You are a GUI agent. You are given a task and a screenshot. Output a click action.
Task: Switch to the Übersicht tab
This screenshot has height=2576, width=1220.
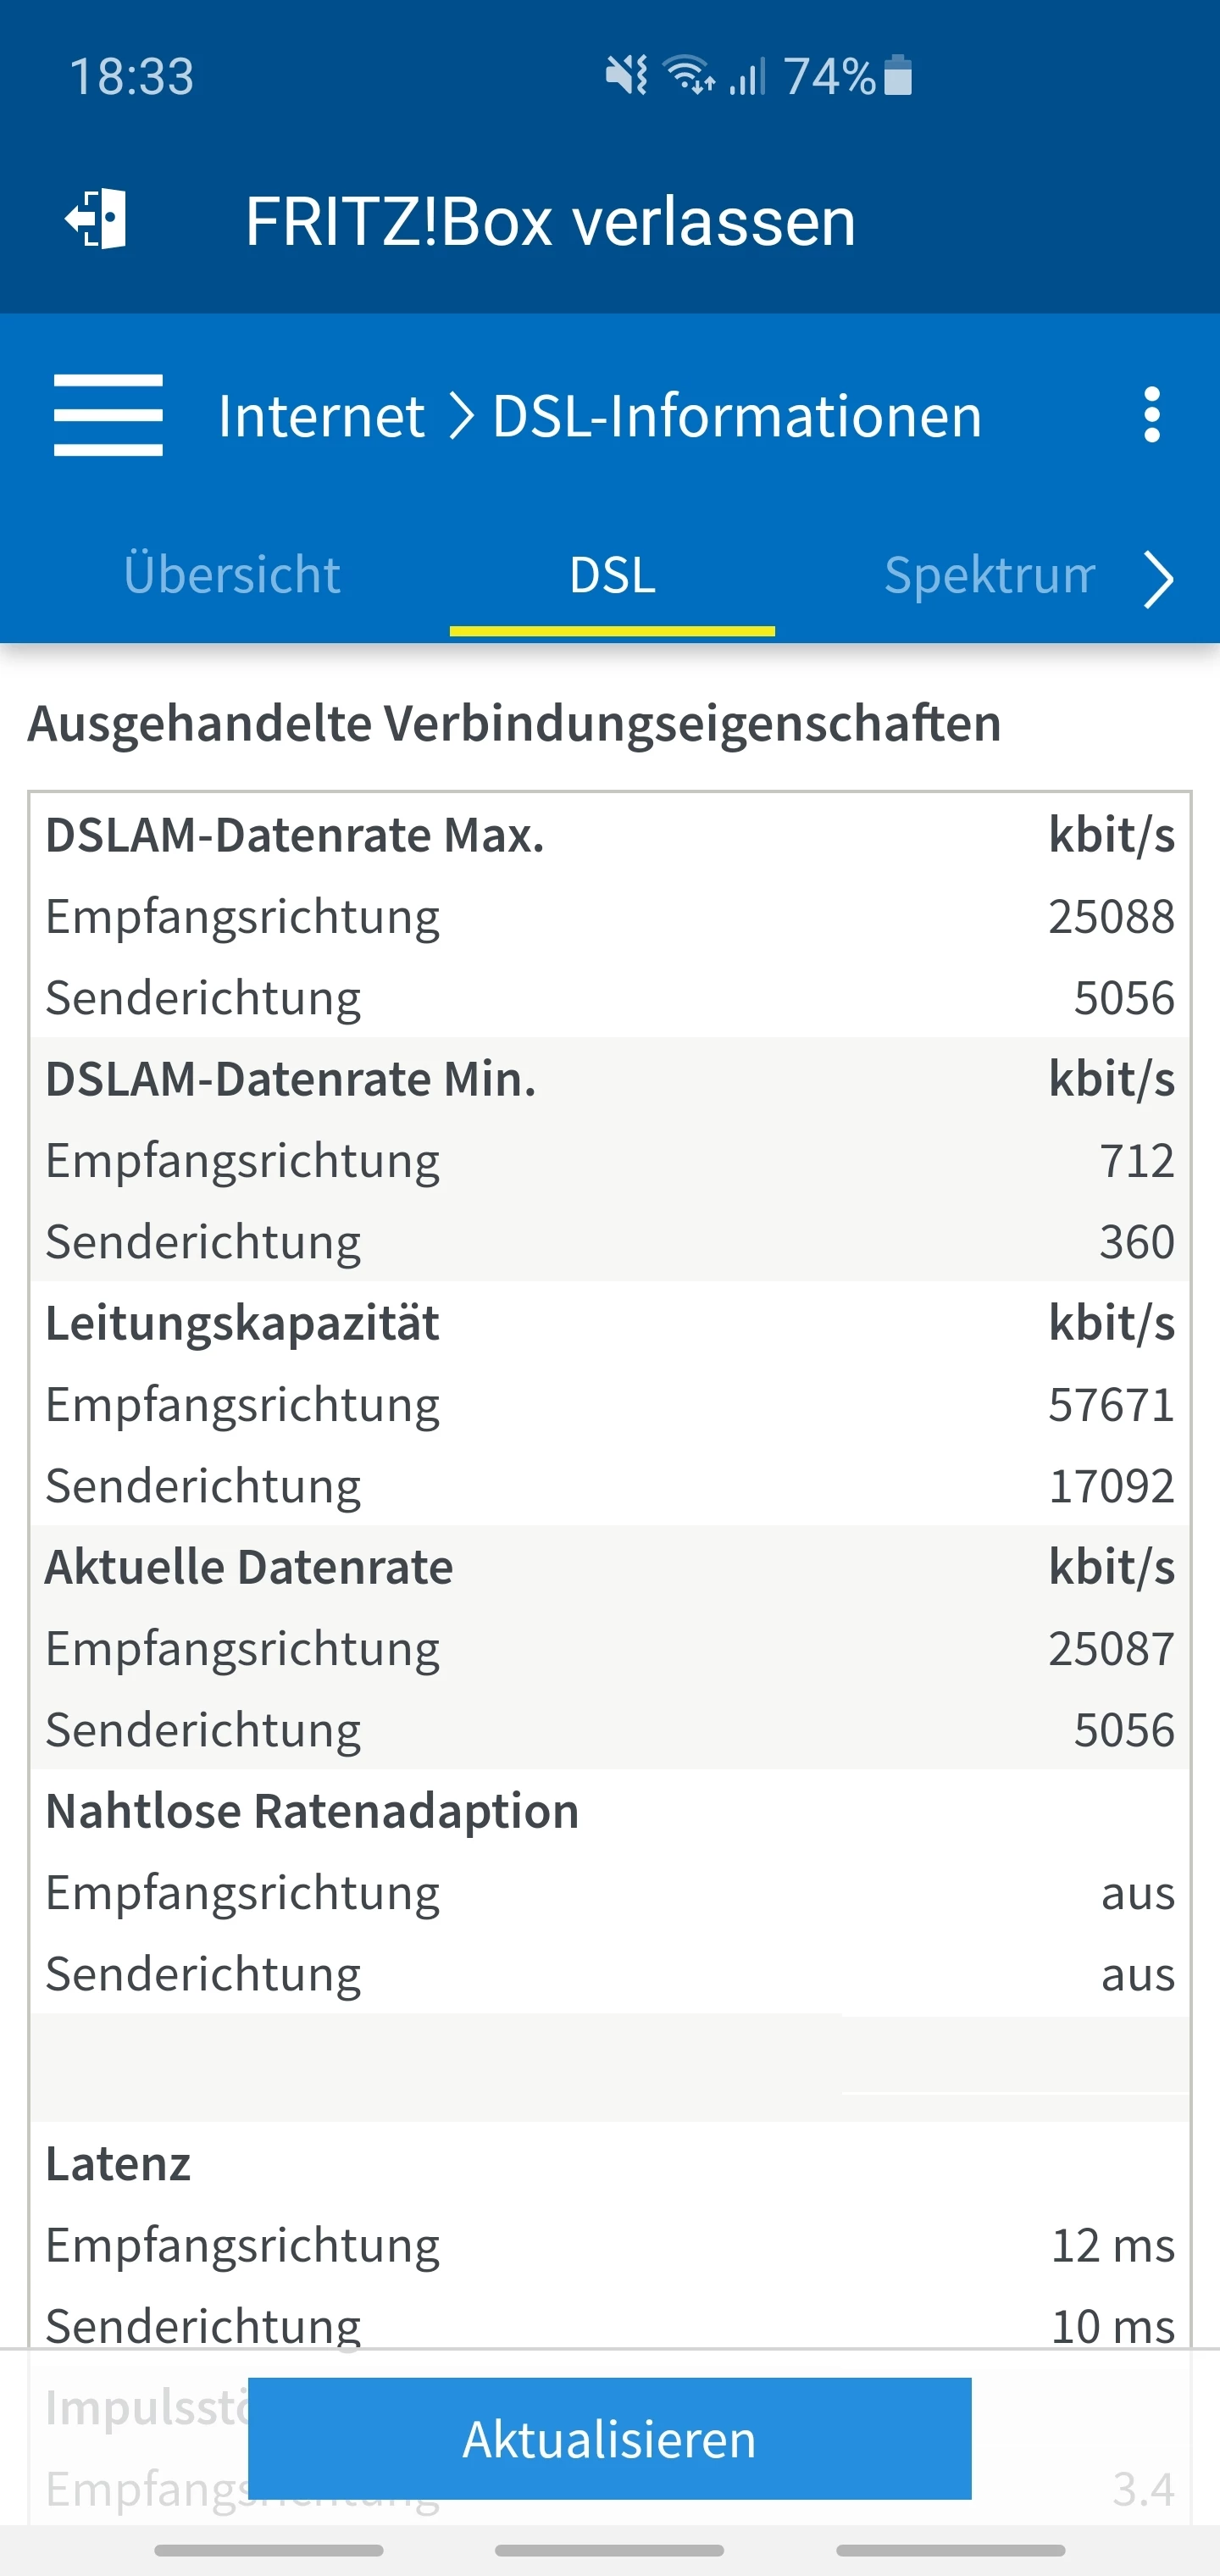point(232,575)
